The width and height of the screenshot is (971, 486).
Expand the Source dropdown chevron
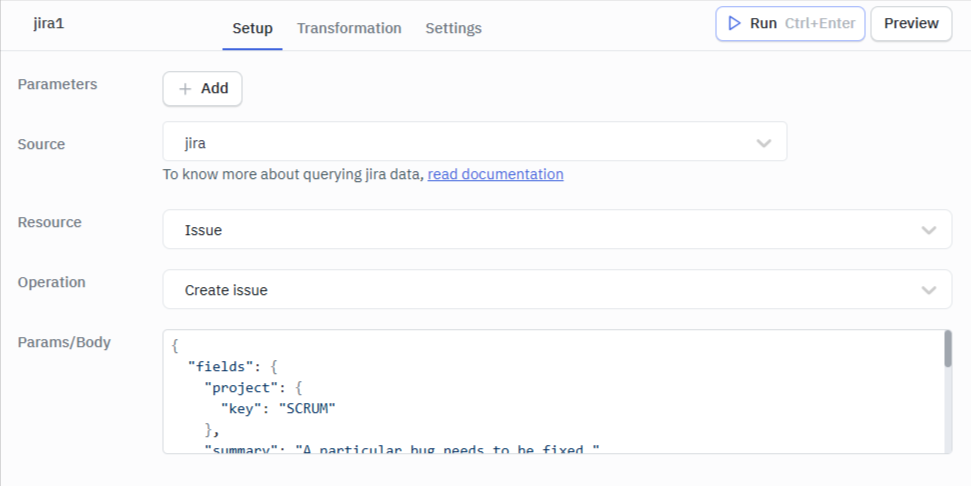[x=764, y=143]
